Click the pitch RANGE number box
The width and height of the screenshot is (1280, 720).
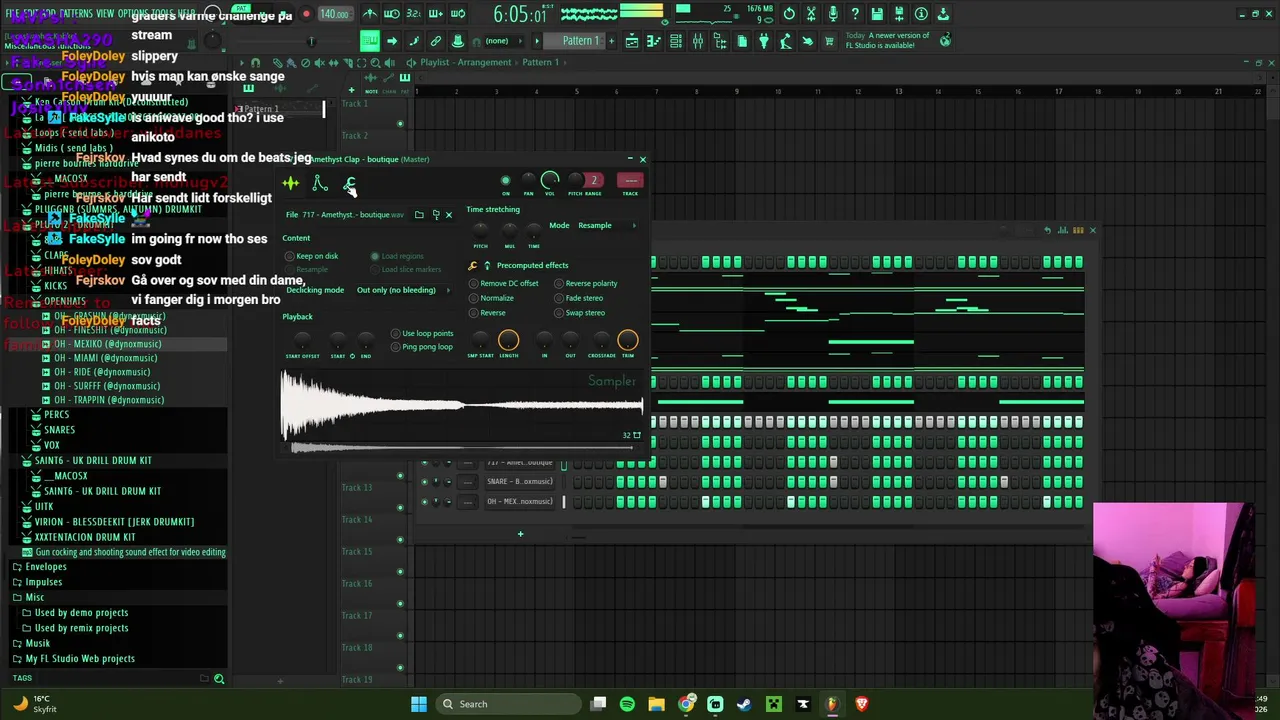[x=593, y=181]
